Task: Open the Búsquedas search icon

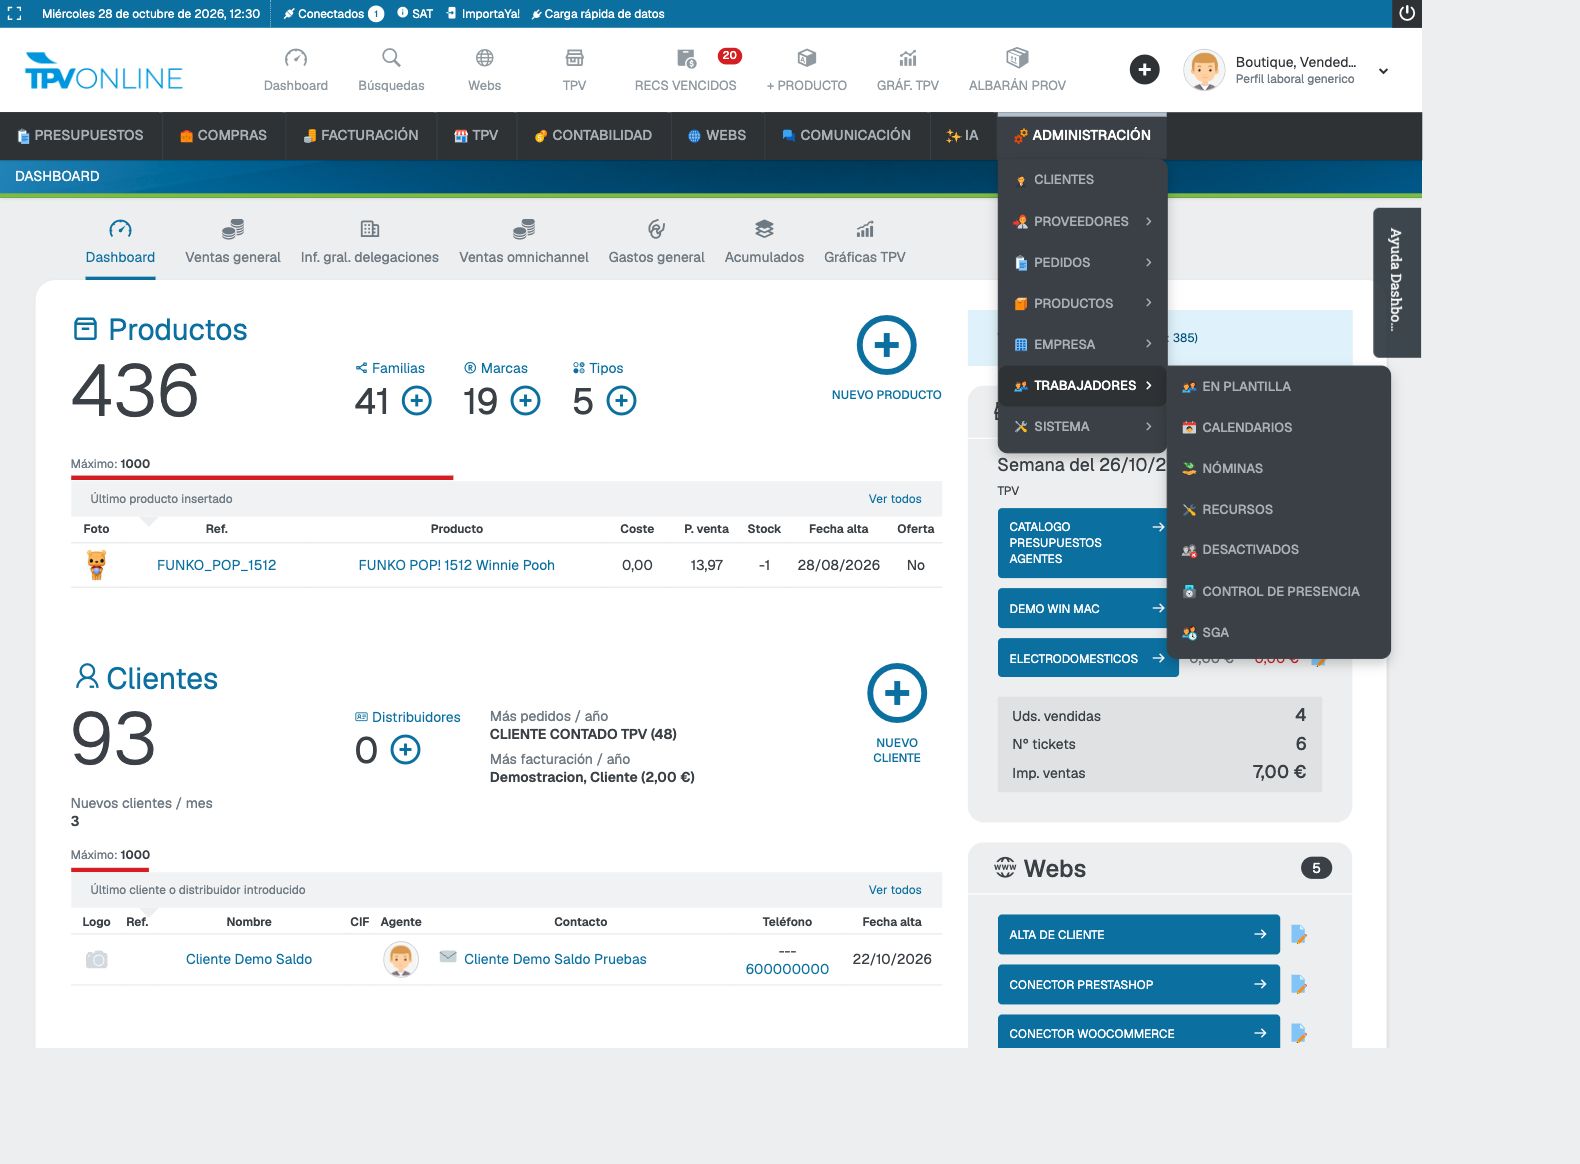Action: coord(391,58)
